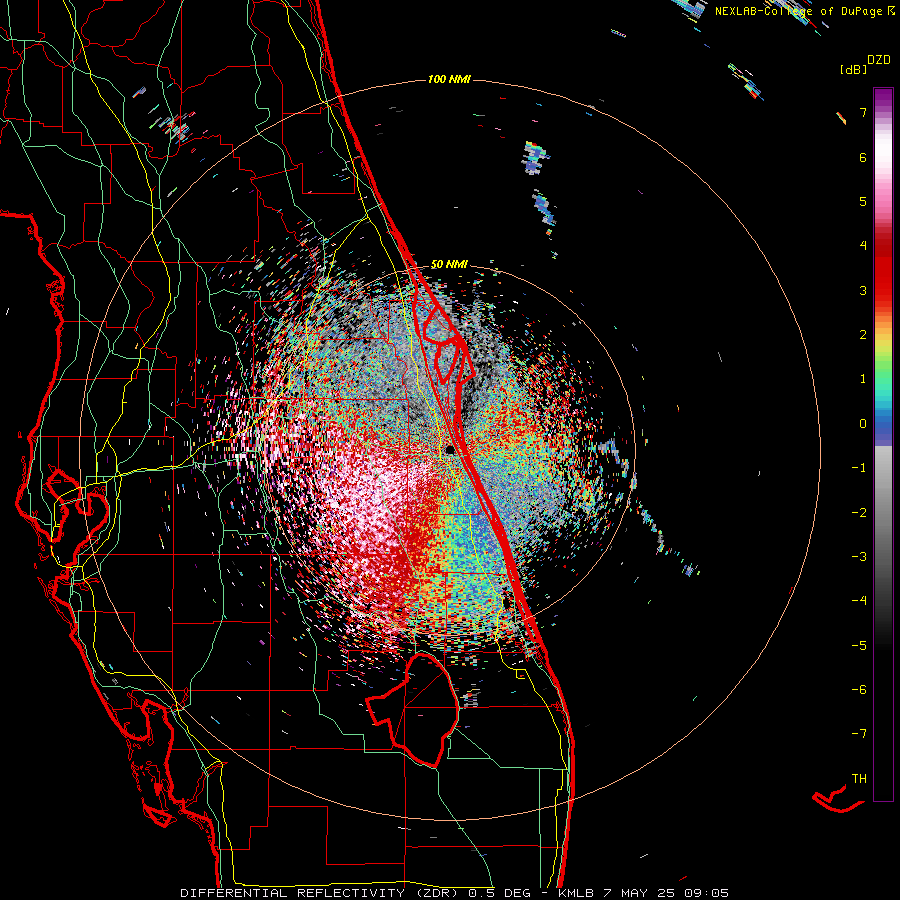Viewport: 900px width, 900px height.
Task: Click the "-4" colorbar tick label
Action: click(x=859, y=601)
